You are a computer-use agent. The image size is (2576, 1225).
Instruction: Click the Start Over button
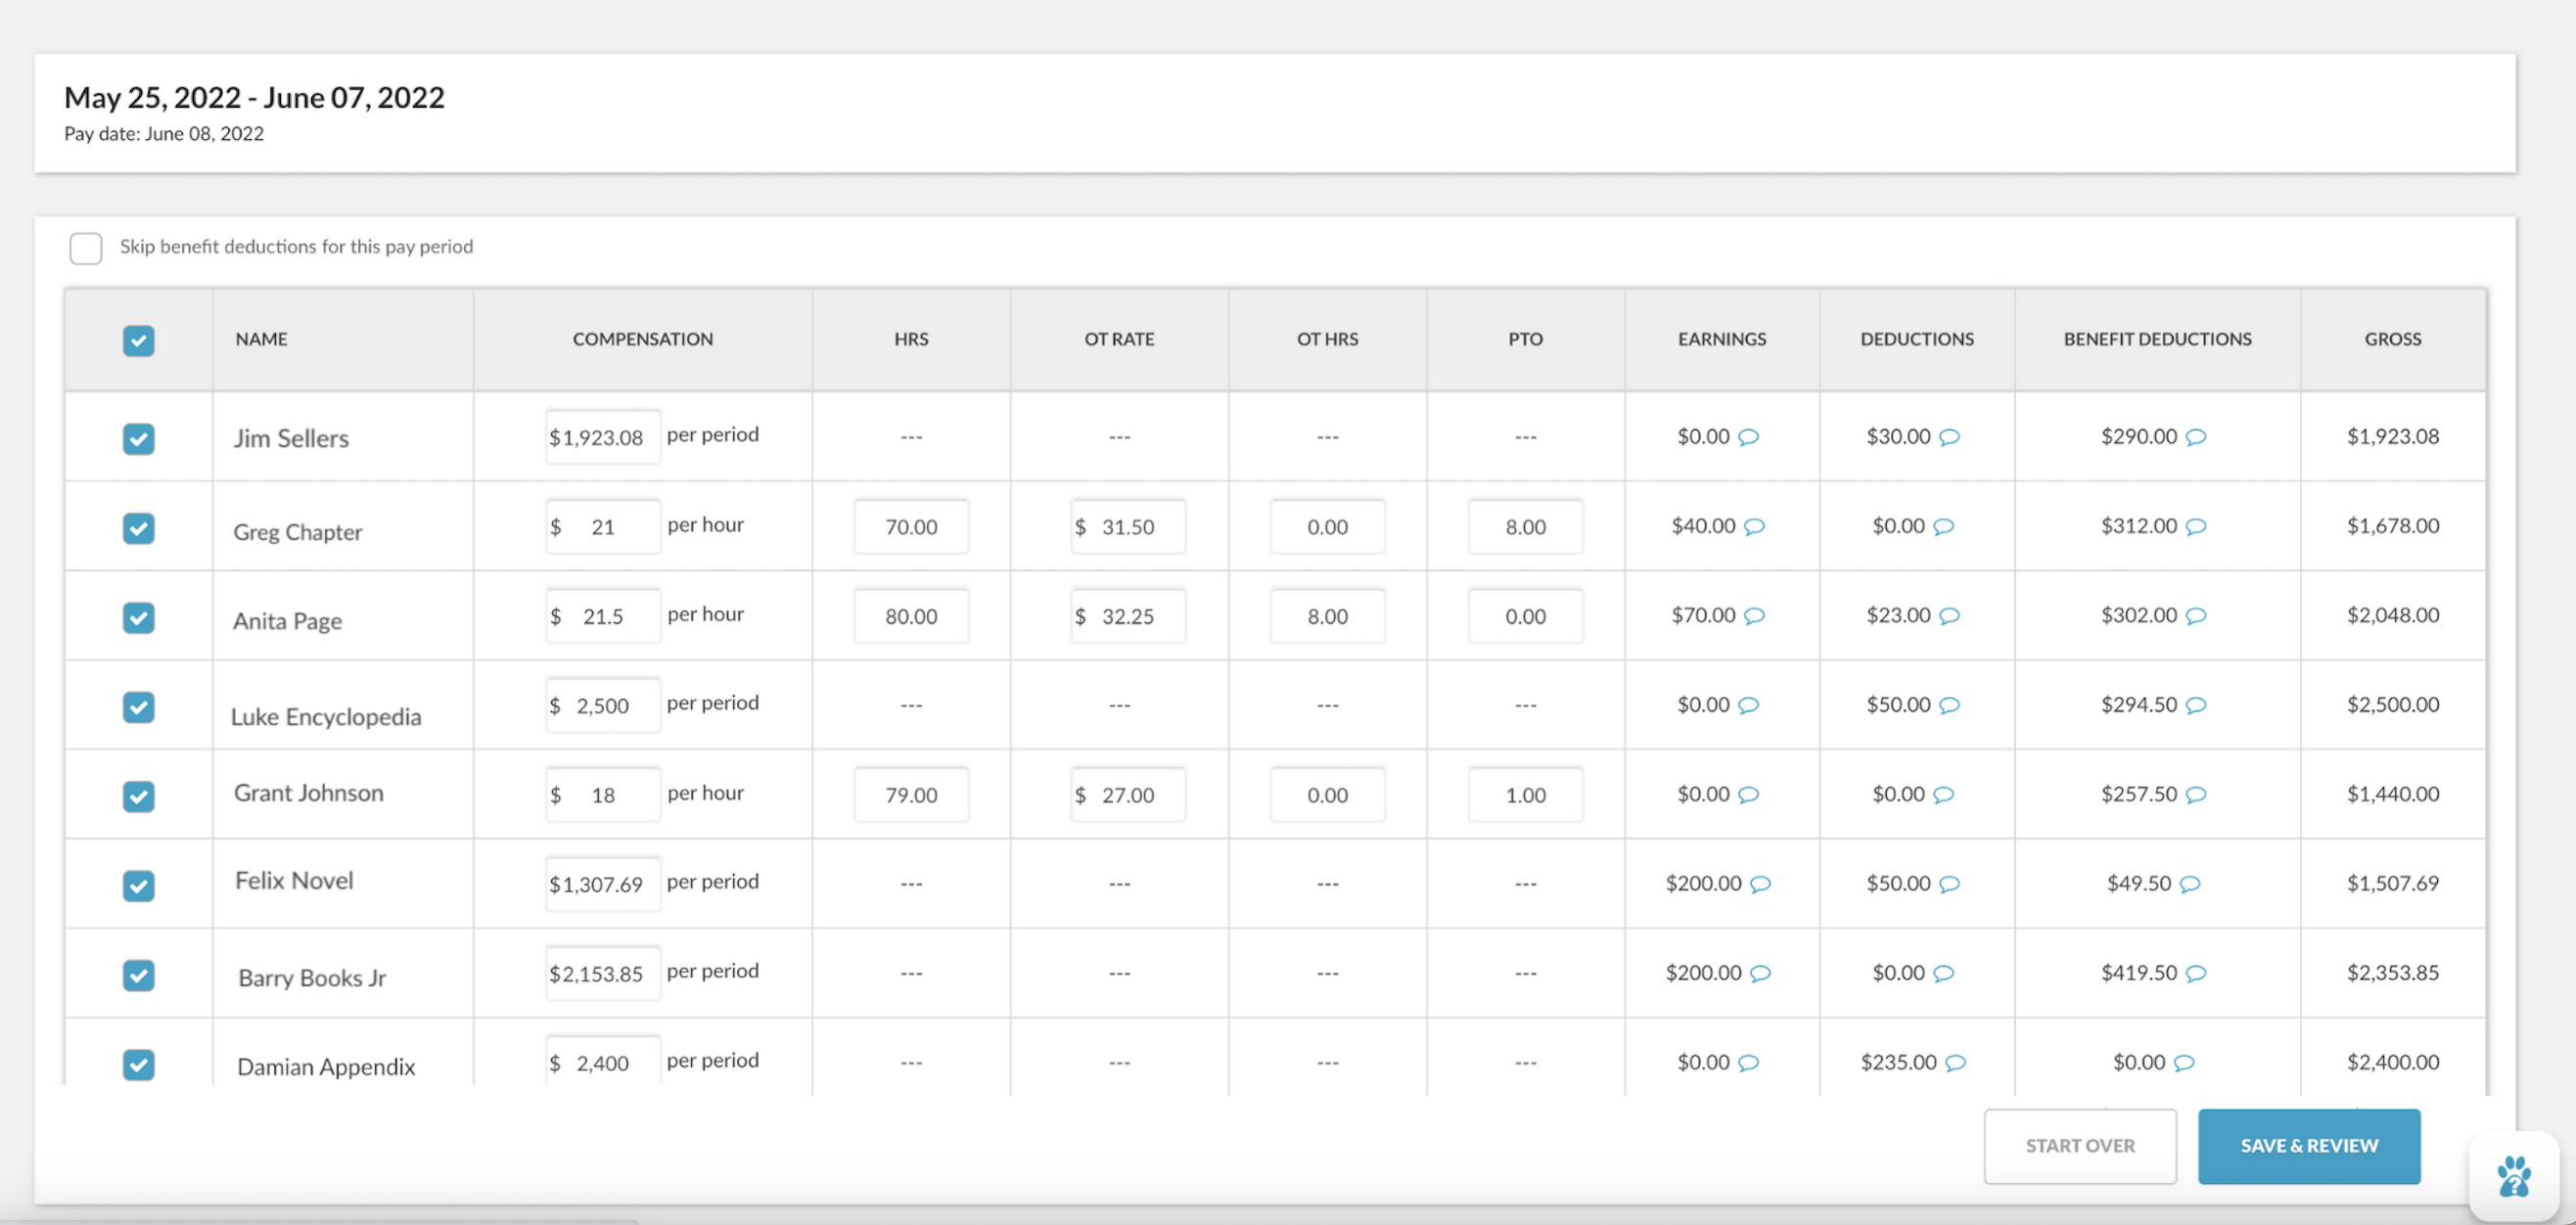(2080, 1146)
